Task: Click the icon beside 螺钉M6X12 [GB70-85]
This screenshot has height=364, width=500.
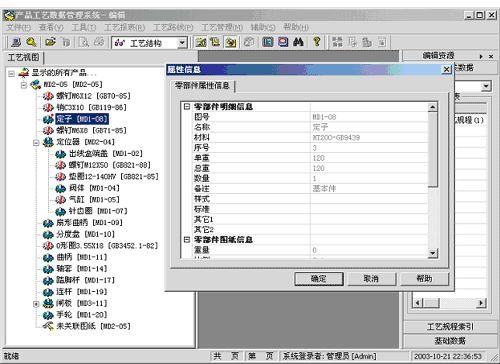Action: (x=48, y=96)
